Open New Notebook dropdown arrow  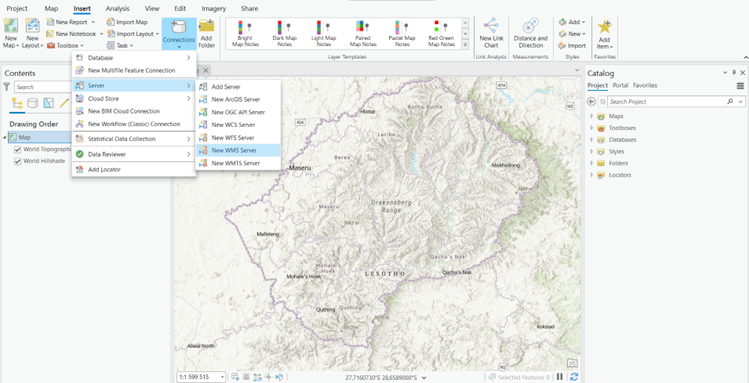[x=101, y=34]
